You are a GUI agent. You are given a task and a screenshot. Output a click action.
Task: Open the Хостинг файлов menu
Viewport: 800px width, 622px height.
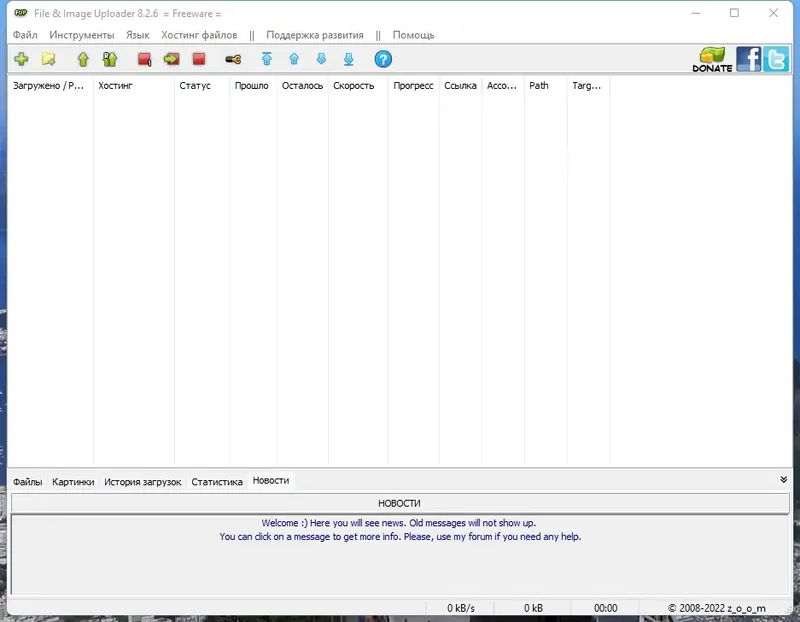pos(199,35)
